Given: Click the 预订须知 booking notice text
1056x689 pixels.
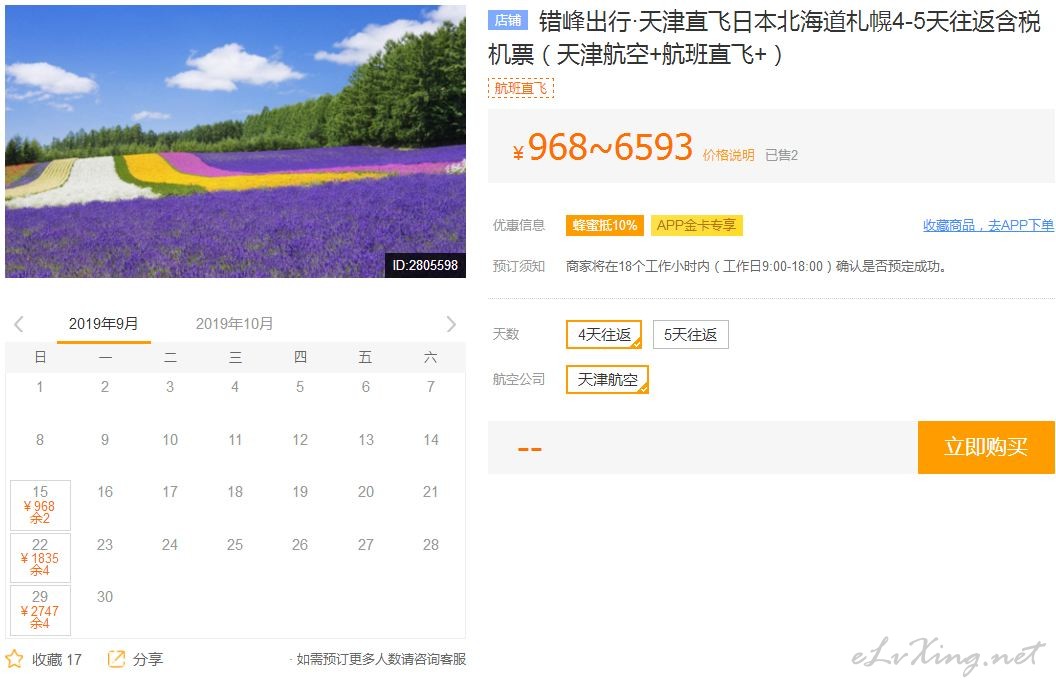Looking at the screenshot, I should tap(519, 267).
